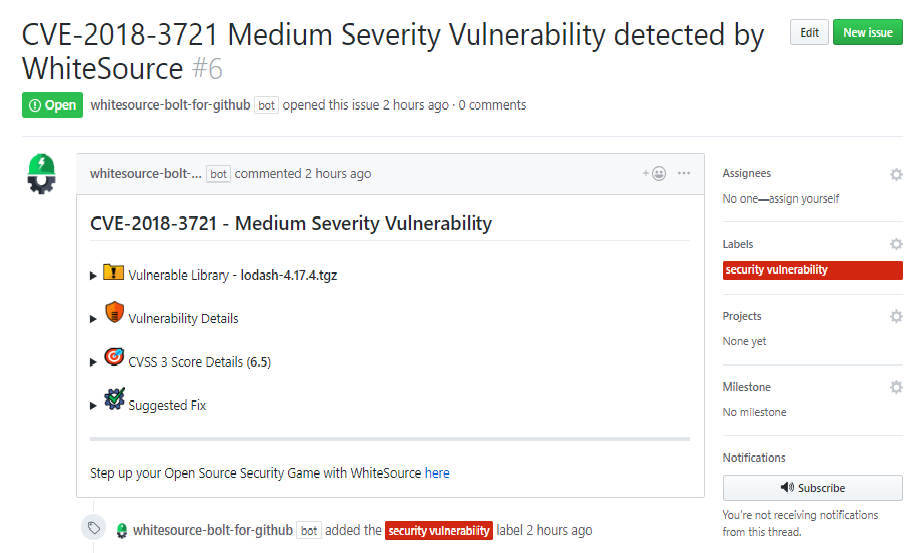Open the Milestone gear settings
924x553 pixels.
[x=896, y=387]
